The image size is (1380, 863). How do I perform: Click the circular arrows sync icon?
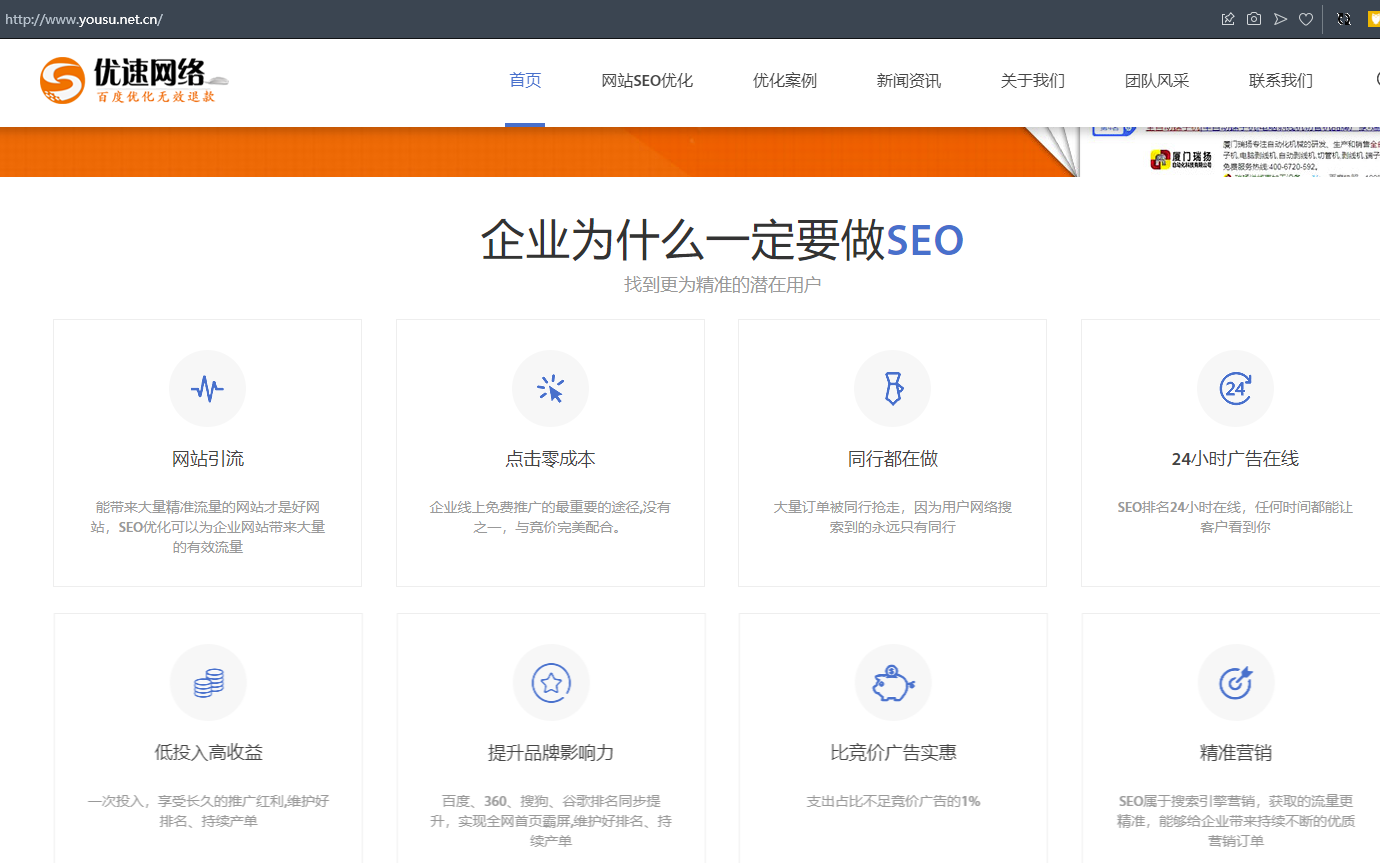coord(1344,19)
